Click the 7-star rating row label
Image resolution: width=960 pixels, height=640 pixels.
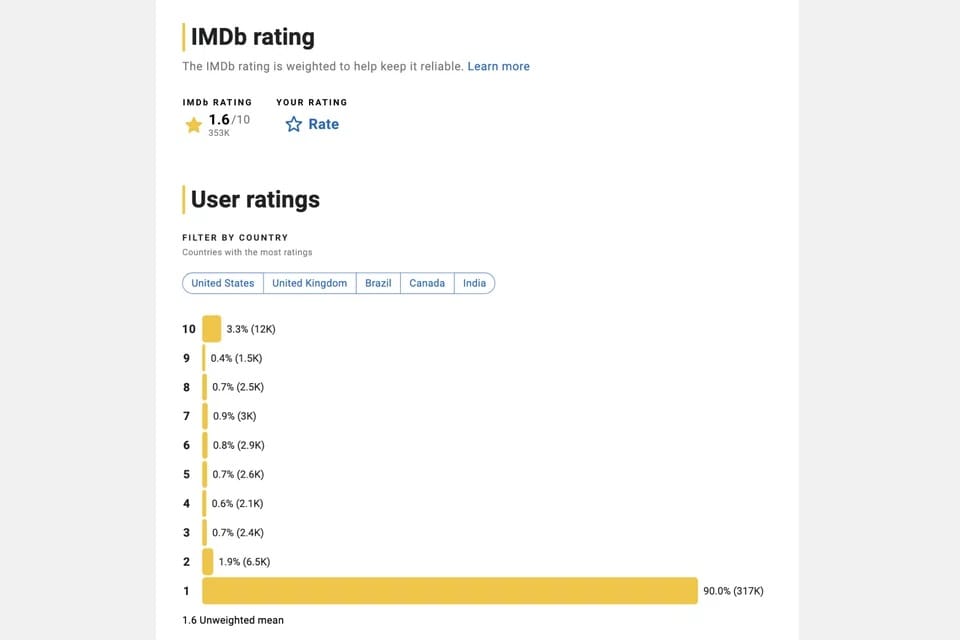(186, 416)
